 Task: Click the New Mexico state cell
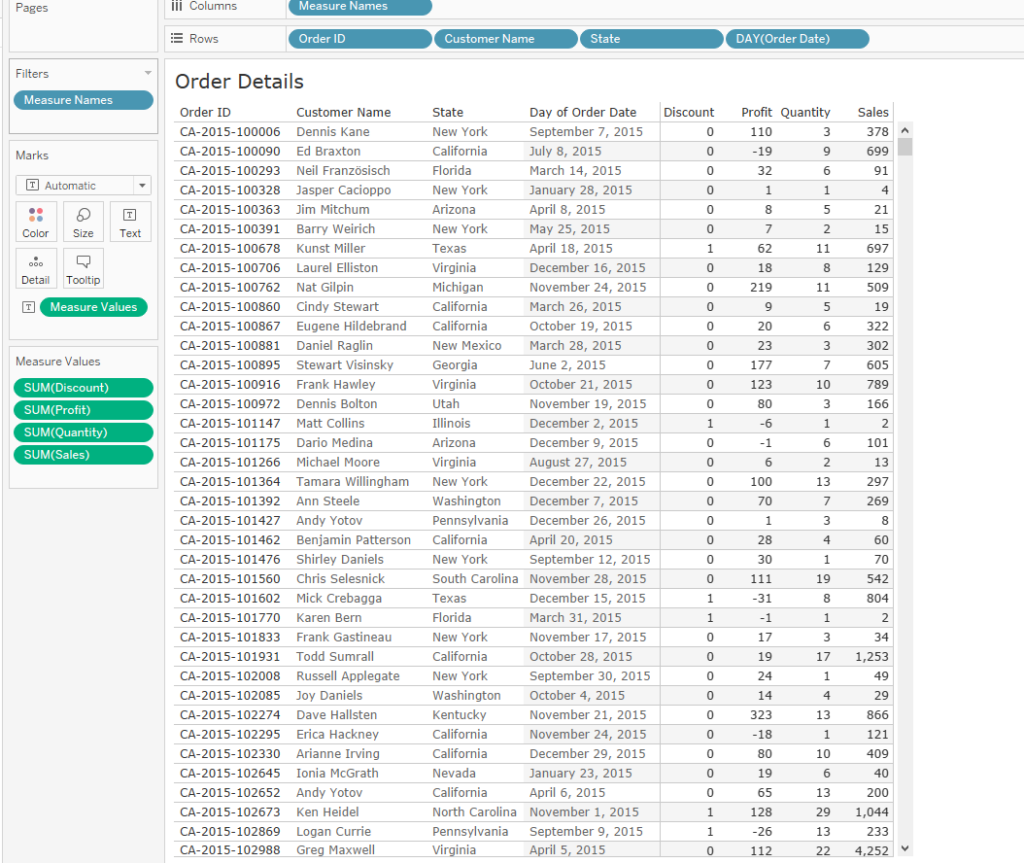point(467,346)
